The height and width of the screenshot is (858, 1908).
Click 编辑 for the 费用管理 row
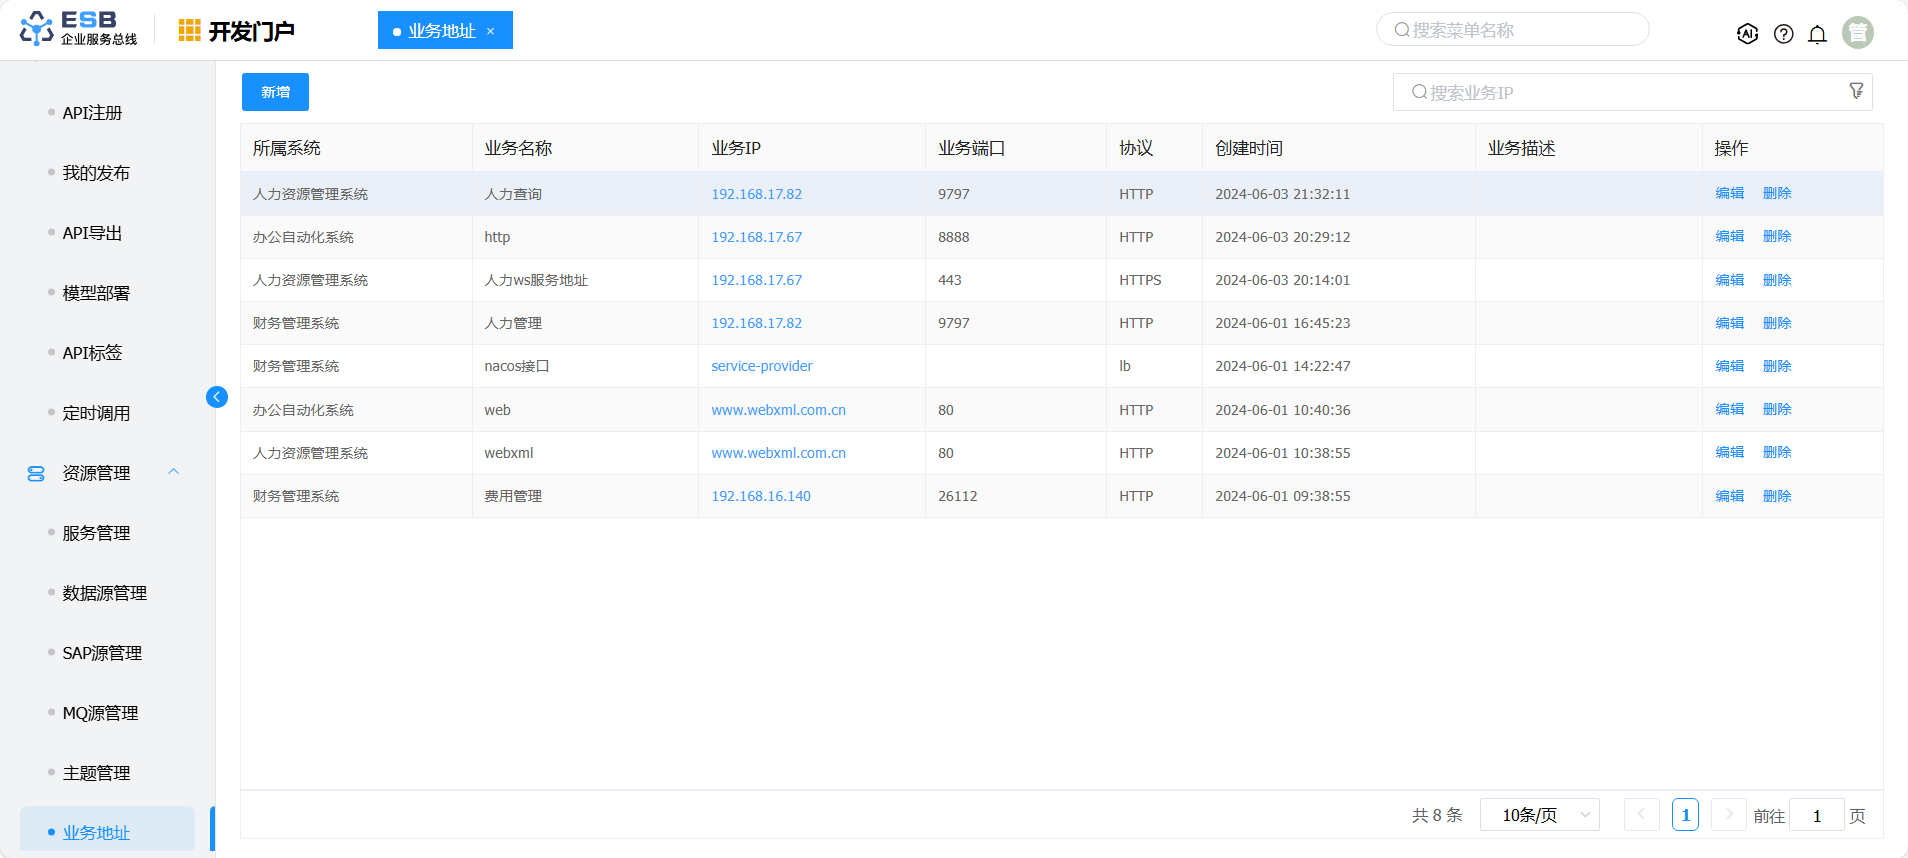1729,496
